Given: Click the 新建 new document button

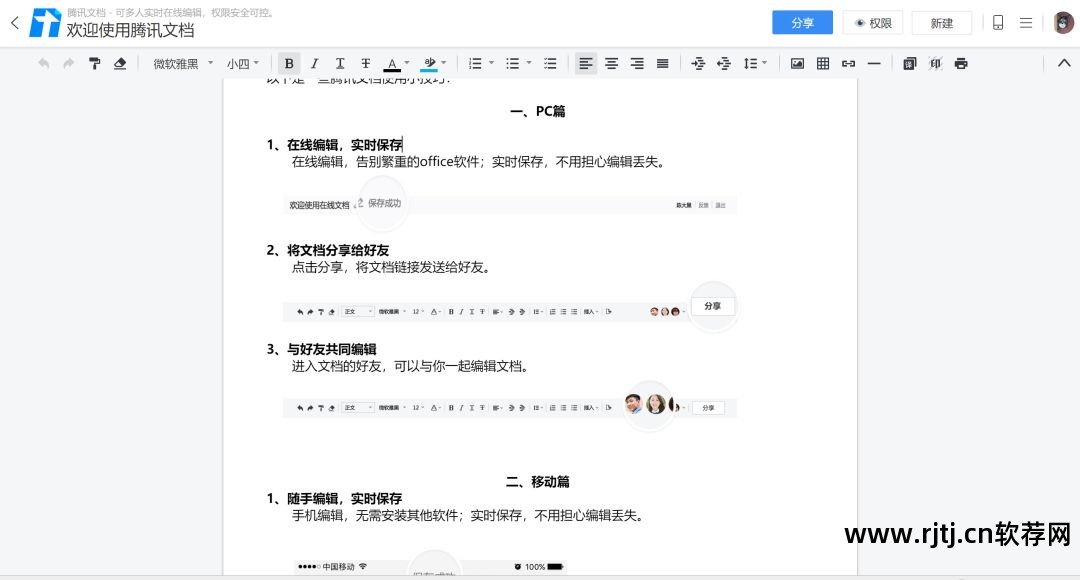Looking at the screenshot, I should [x=941, y=22].
